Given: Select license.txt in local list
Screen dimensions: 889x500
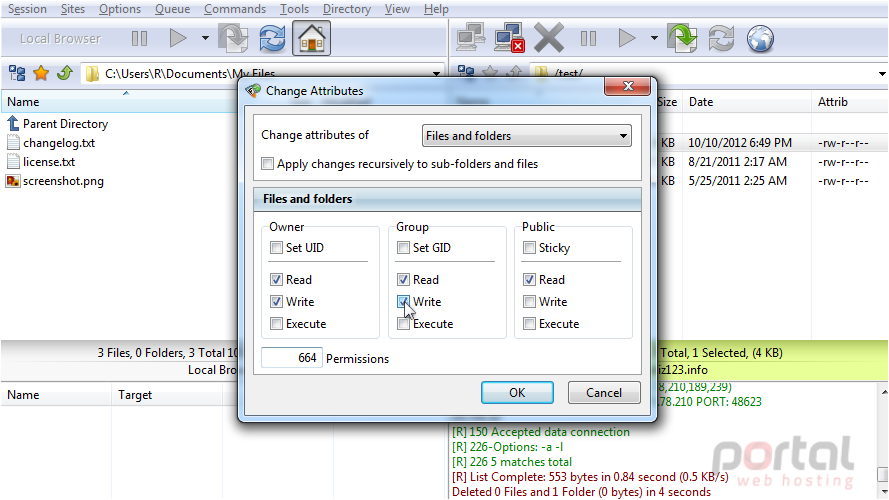Looking at the screenshot, I should coord(49,162).
